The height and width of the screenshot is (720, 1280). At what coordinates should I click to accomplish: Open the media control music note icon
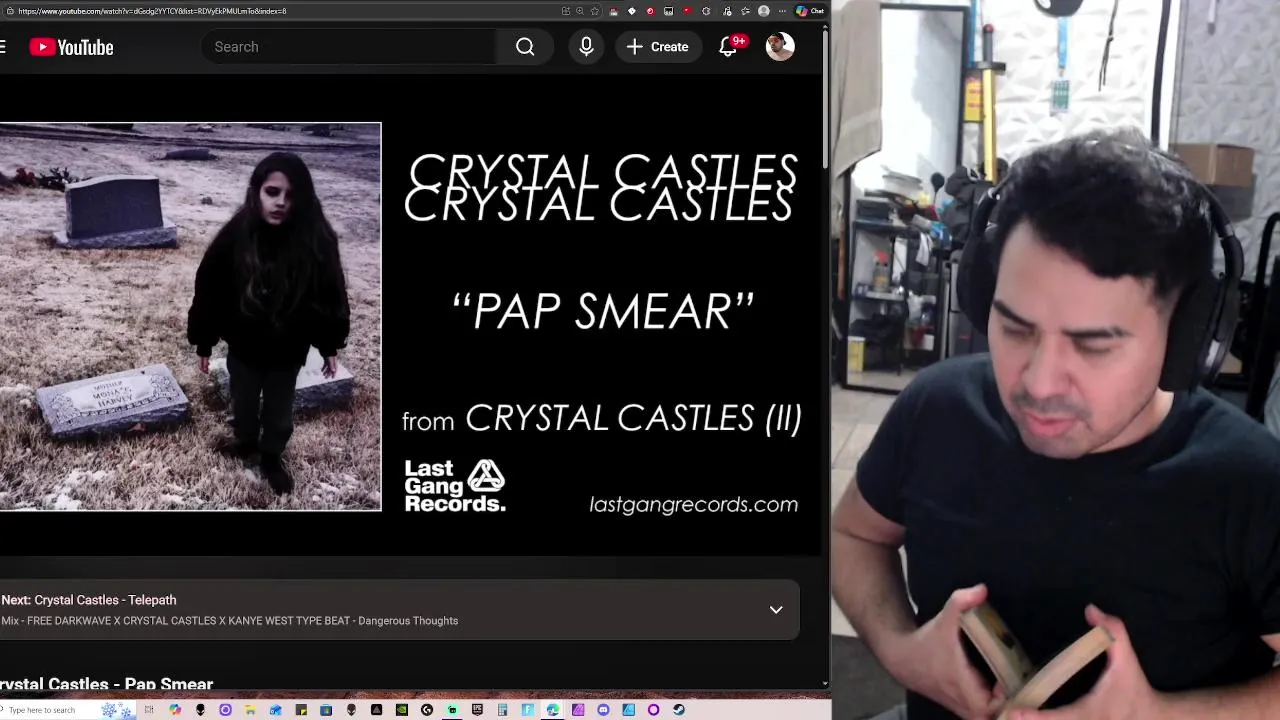coord(727,11)
